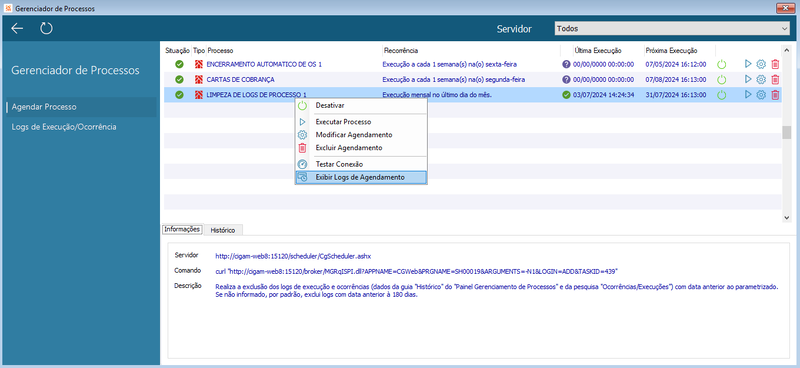This screenshot has height=368, width=800.
Task: Choose Excluir Agendamento from context menu
Action: [361, 148]
